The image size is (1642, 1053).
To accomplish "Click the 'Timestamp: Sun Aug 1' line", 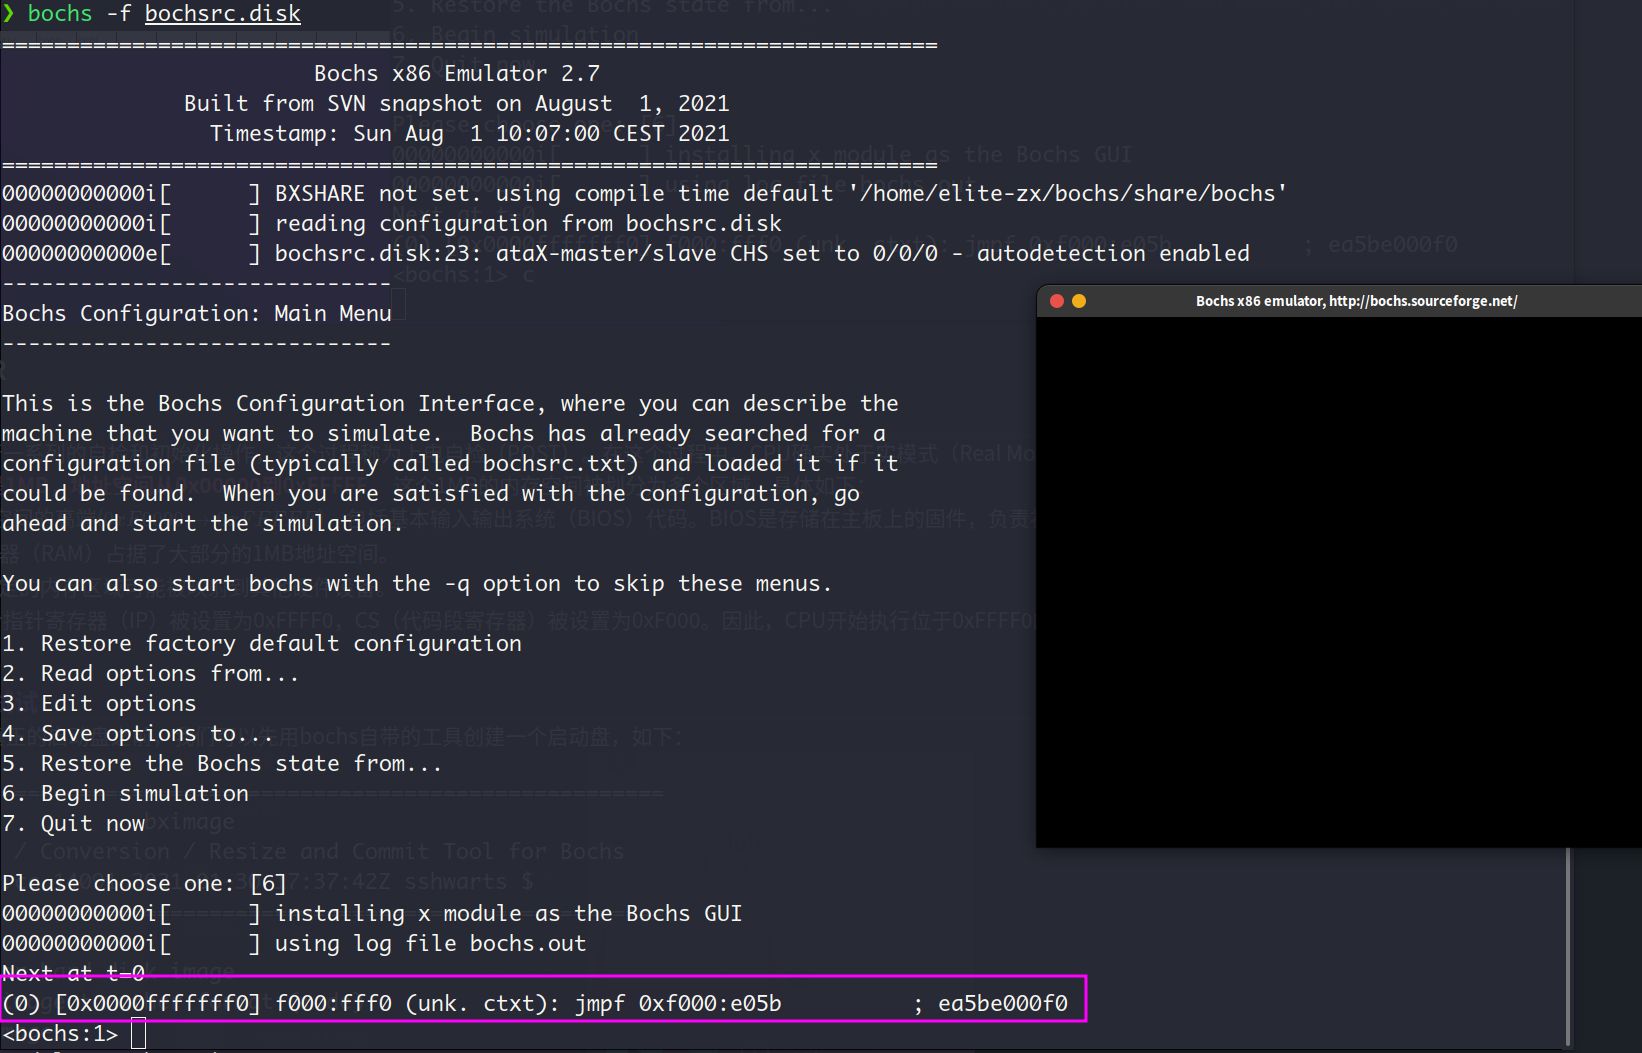I will (469, 134).
